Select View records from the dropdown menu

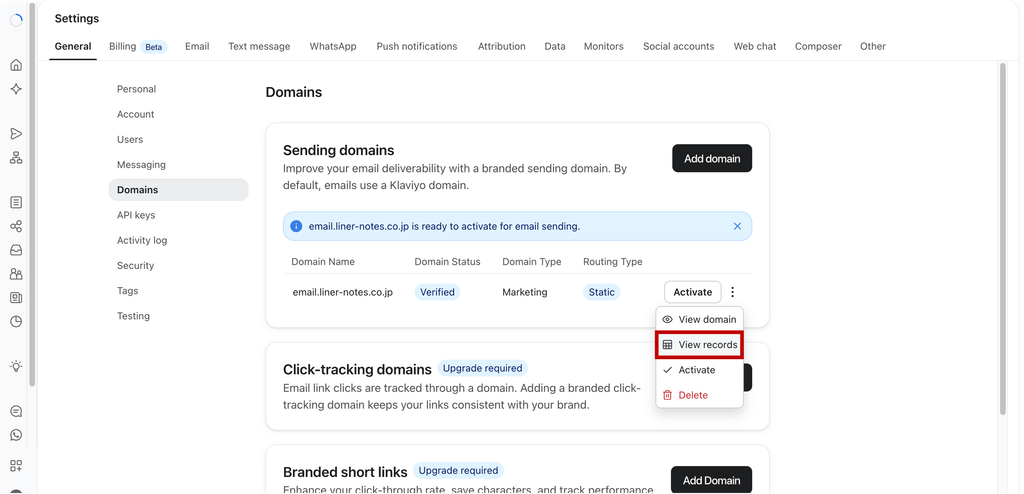point(699,344)
